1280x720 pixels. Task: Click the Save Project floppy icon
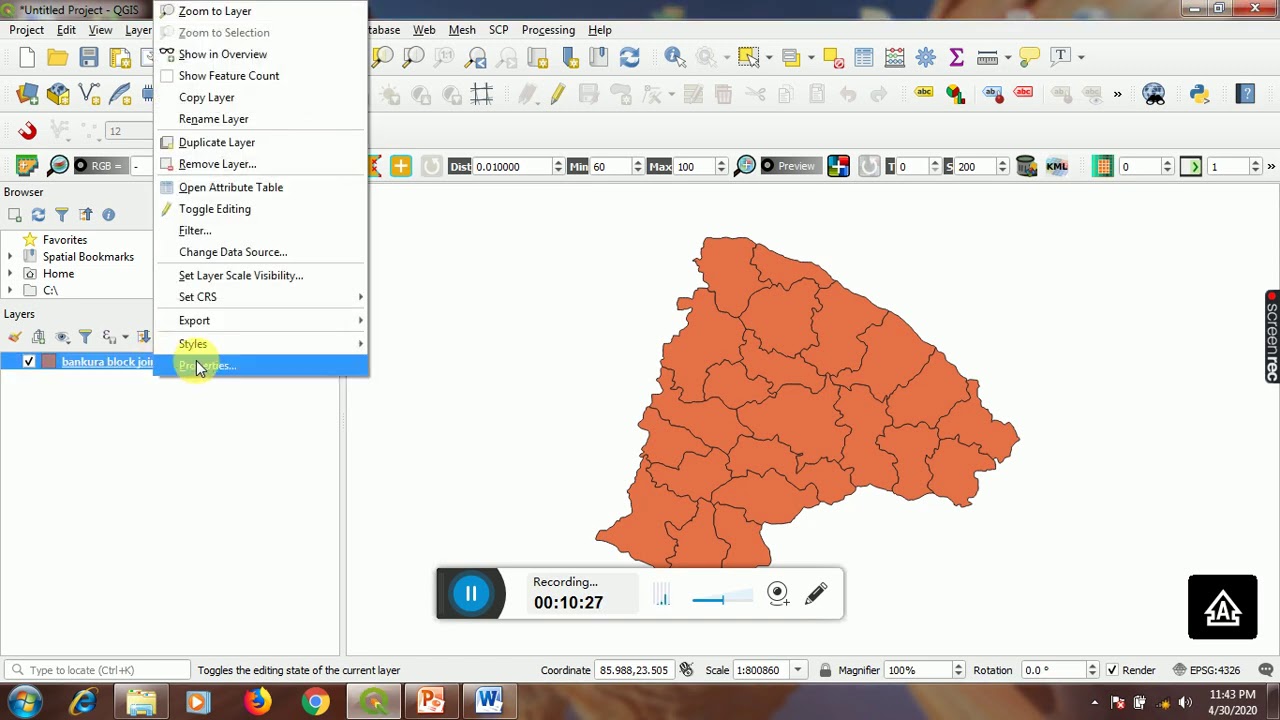coord(89,57)
